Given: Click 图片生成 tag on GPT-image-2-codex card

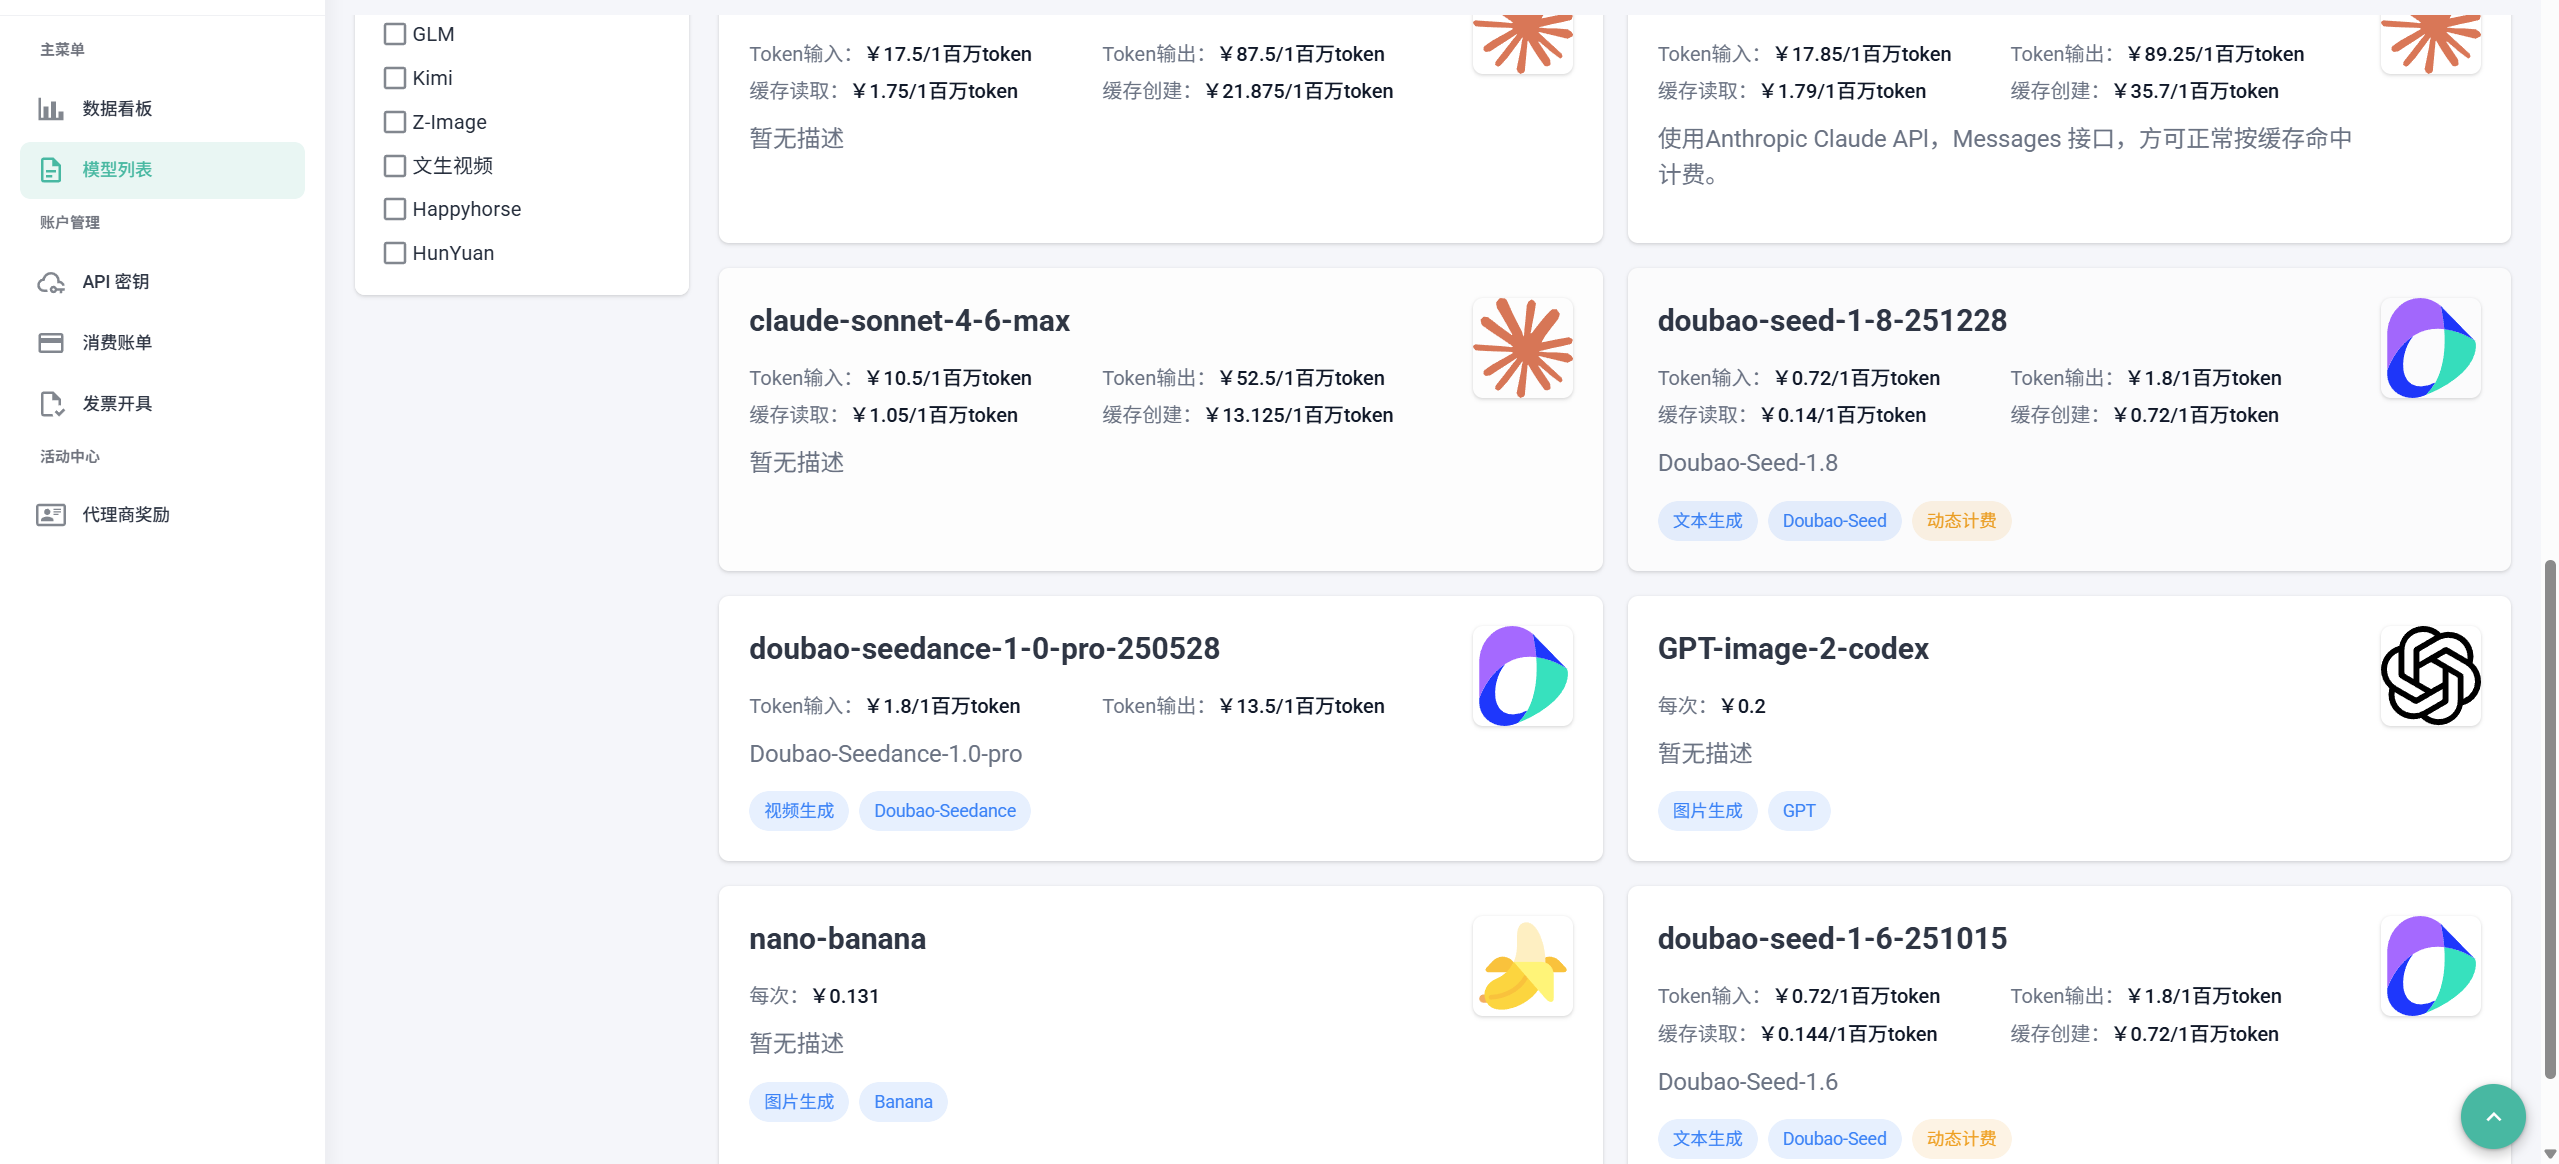Looking at the screenshot, I should pyautogui.click(x=1707, y=811).
